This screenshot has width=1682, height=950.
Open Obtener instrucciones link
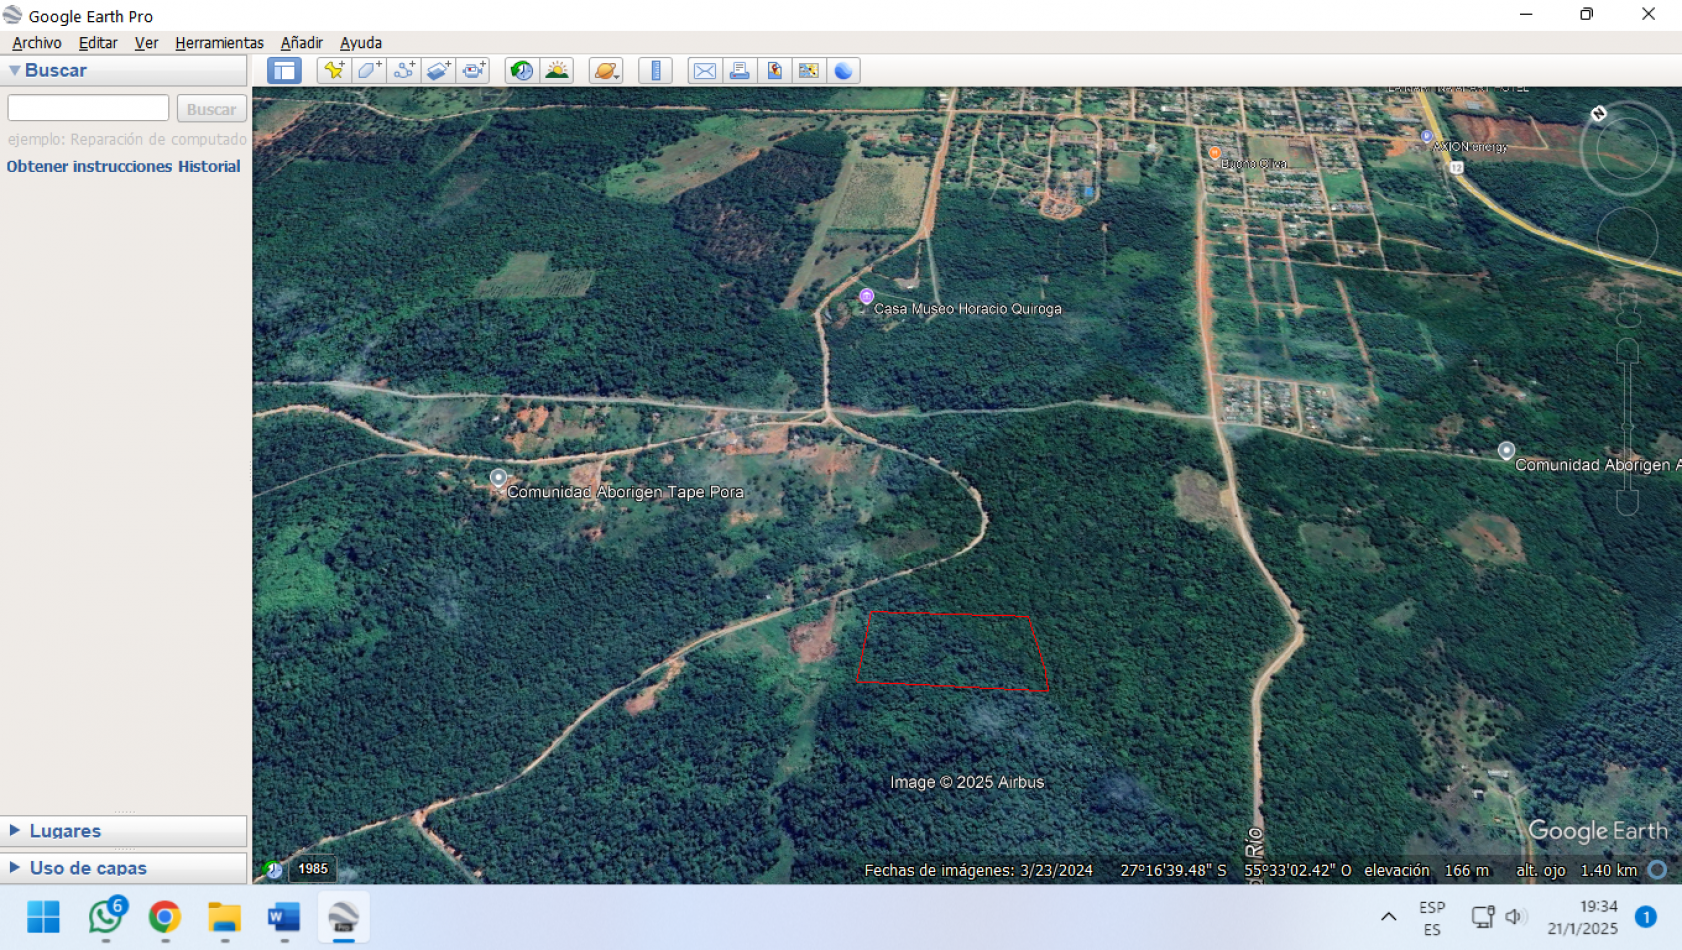tap(89, 166)
